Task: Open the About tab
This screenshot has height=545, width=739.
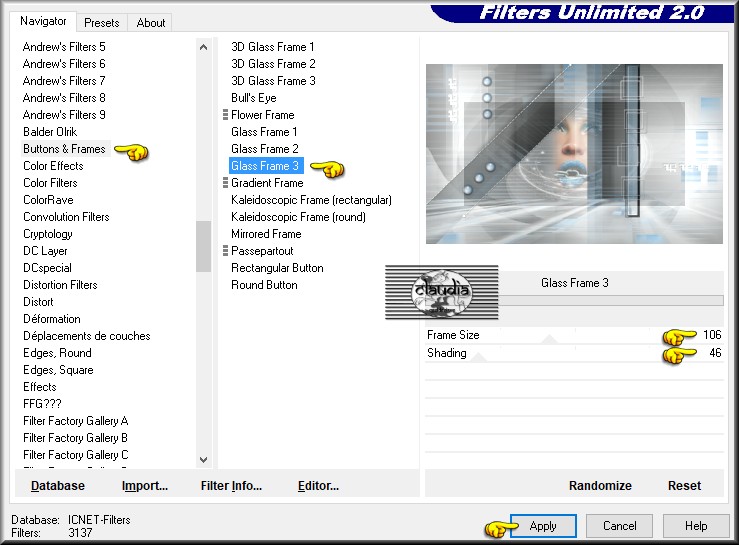Action: pos(151,23)
